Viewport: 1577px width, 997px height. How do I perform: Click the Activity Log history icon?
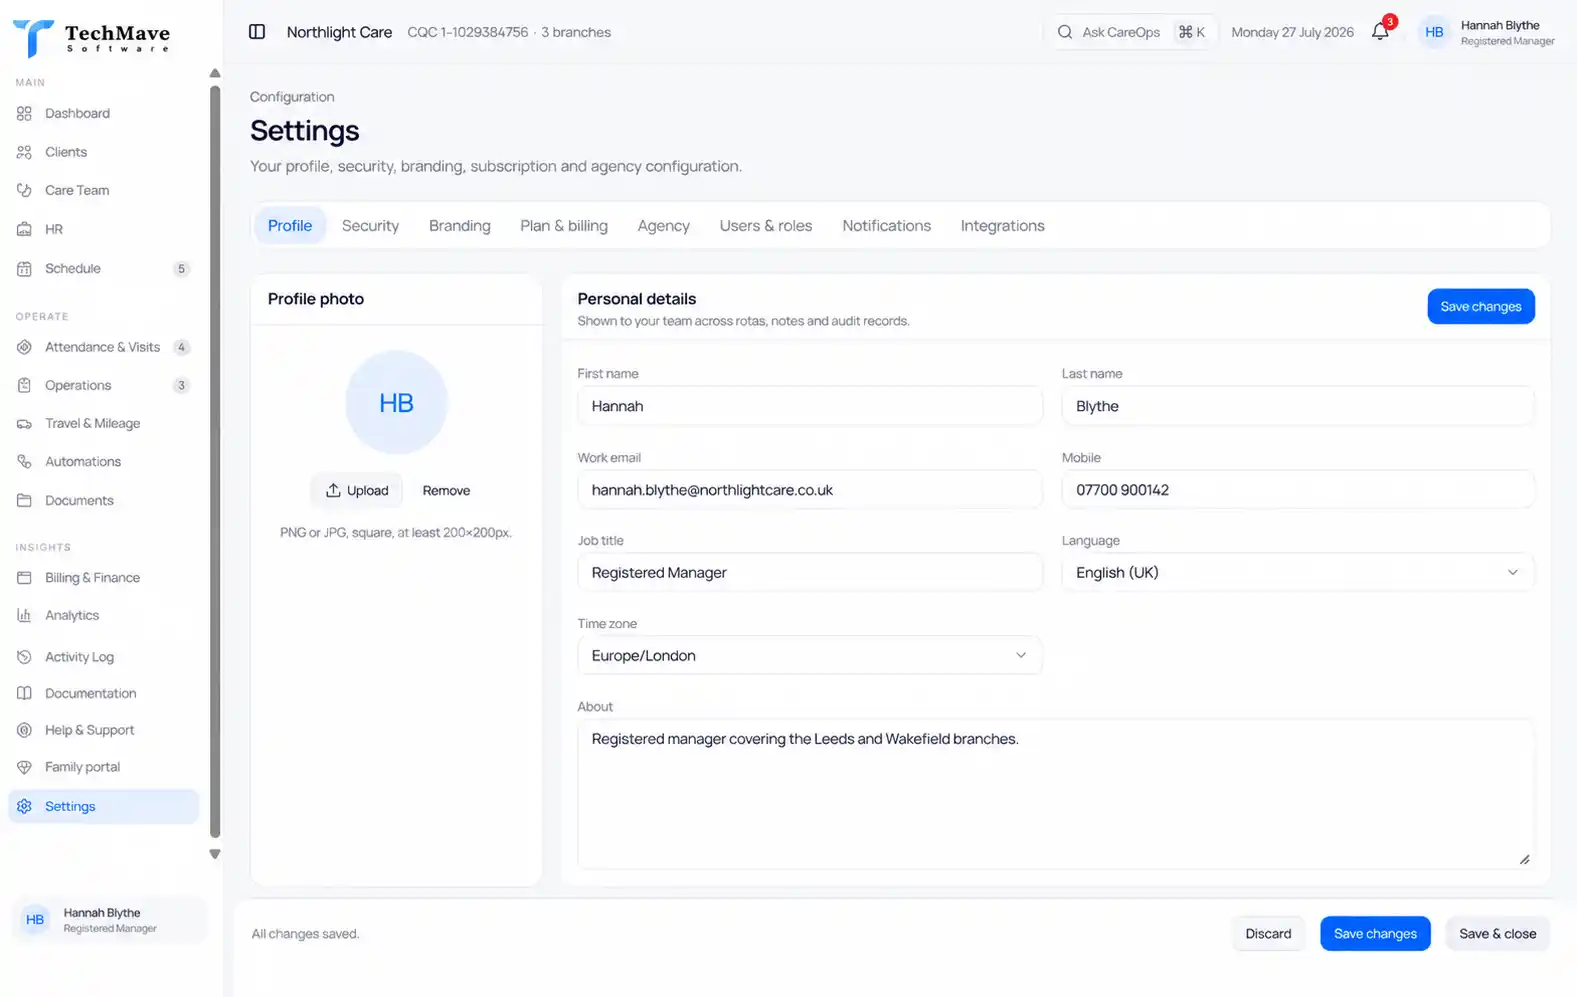24,657
